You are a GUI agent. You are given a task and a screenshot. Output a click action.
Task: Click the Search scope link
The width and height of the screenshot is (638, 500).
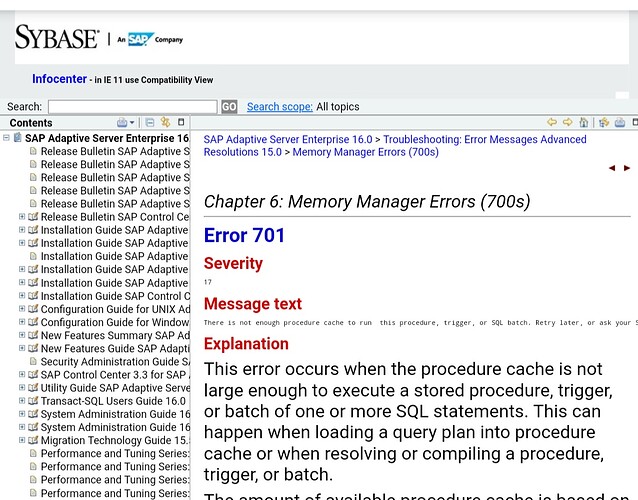click(280, 107)
